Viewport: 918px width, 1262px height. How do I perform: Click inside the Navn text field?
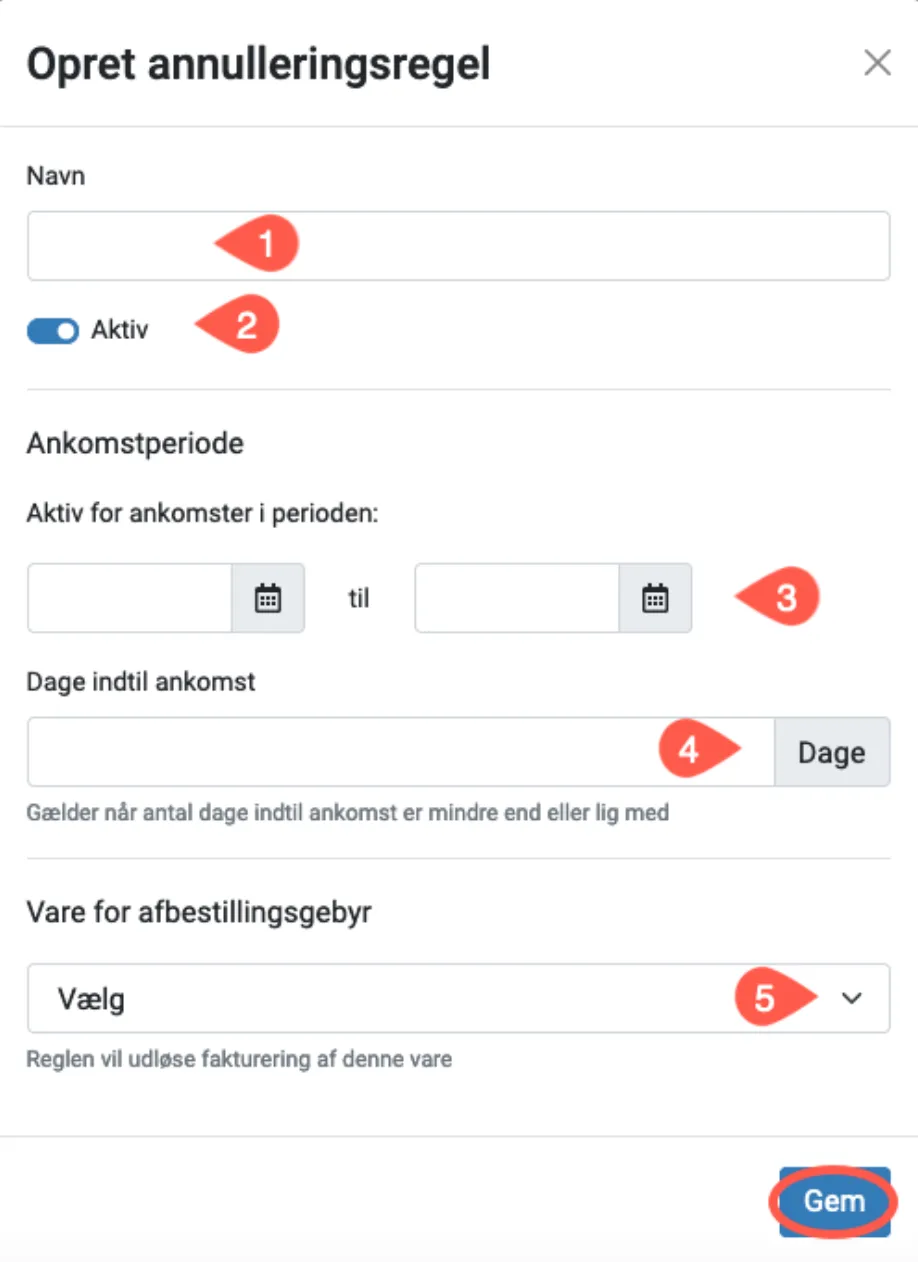pyautogui.click(x=458, y=245)
